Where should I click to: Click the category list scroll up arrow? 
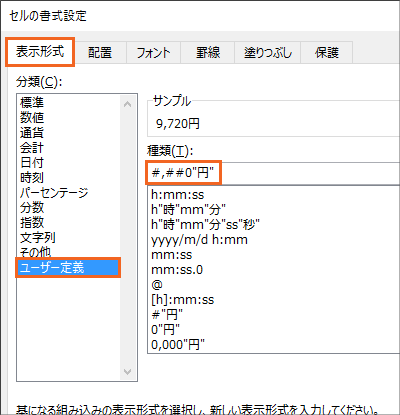tap(127, 104)
